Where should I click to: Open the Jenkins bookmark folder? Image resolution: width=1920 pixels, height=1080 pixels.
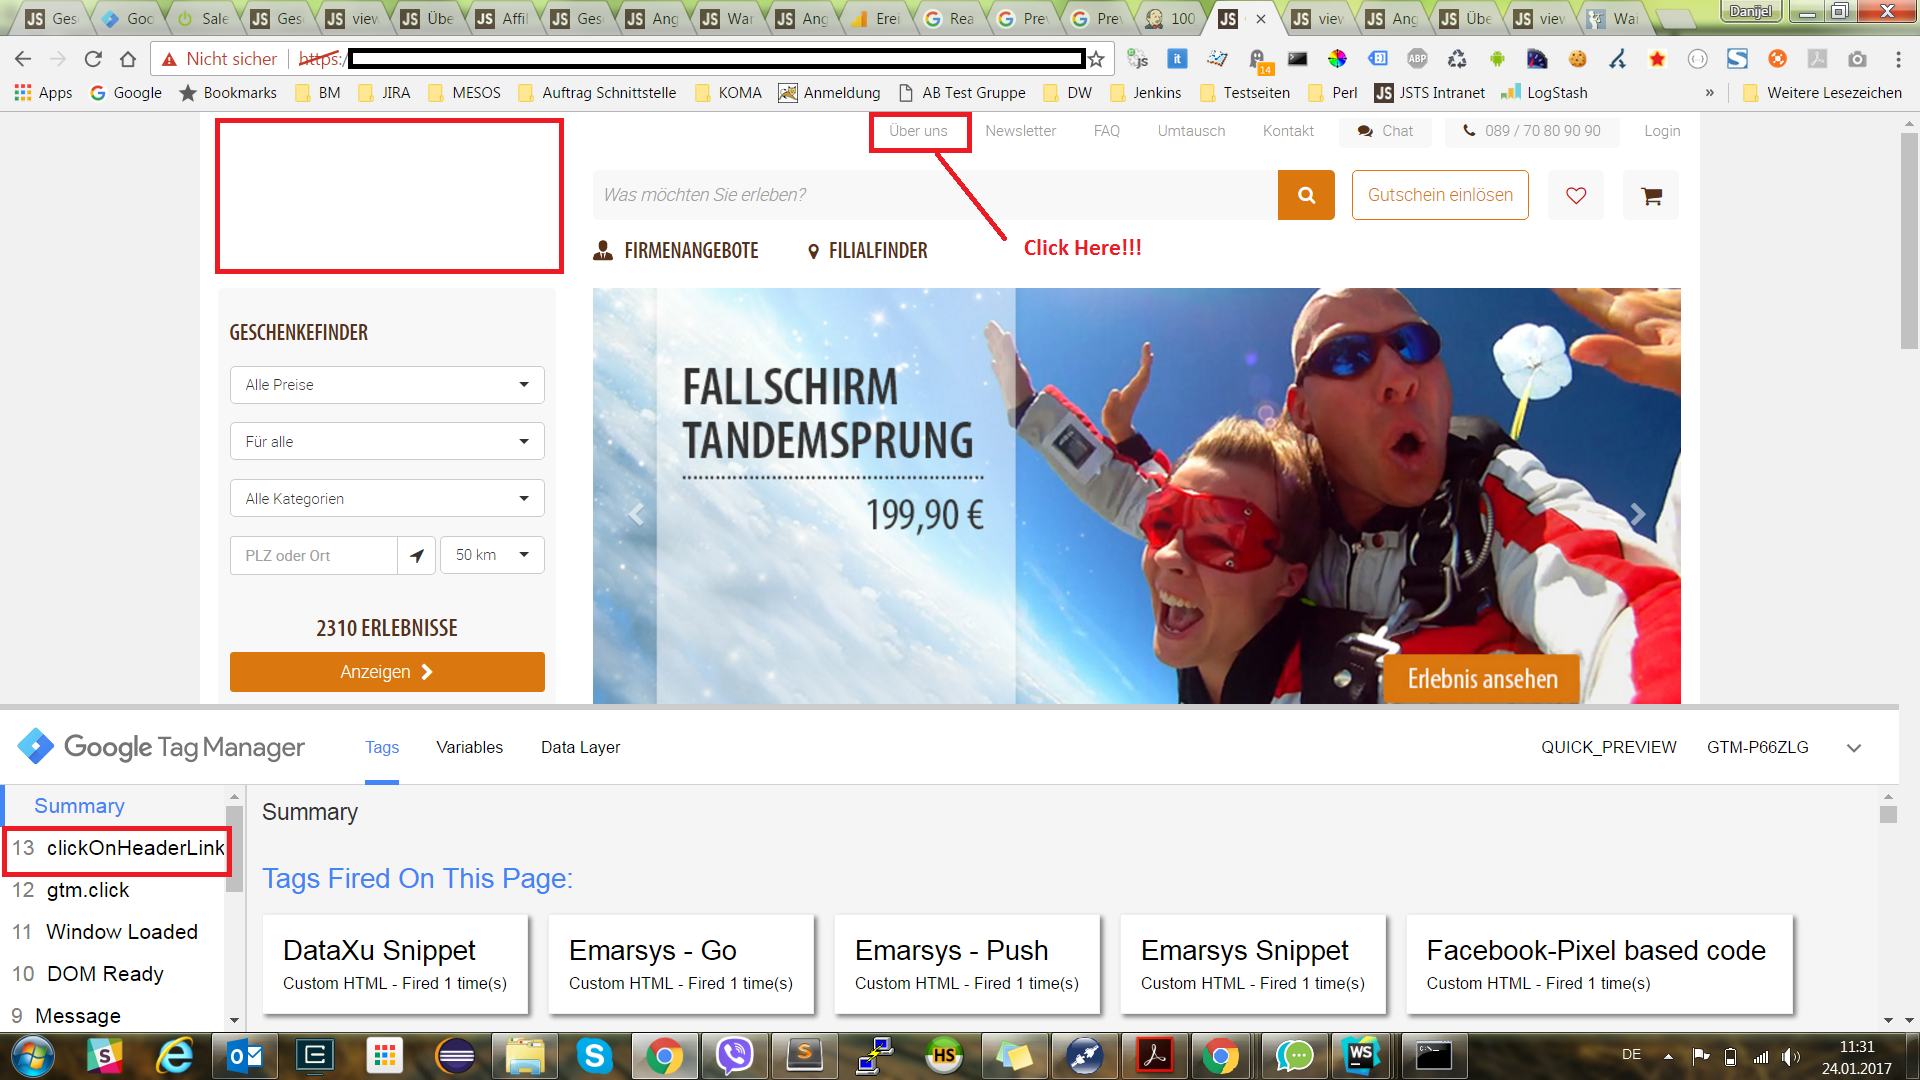tap(1145, 93)
